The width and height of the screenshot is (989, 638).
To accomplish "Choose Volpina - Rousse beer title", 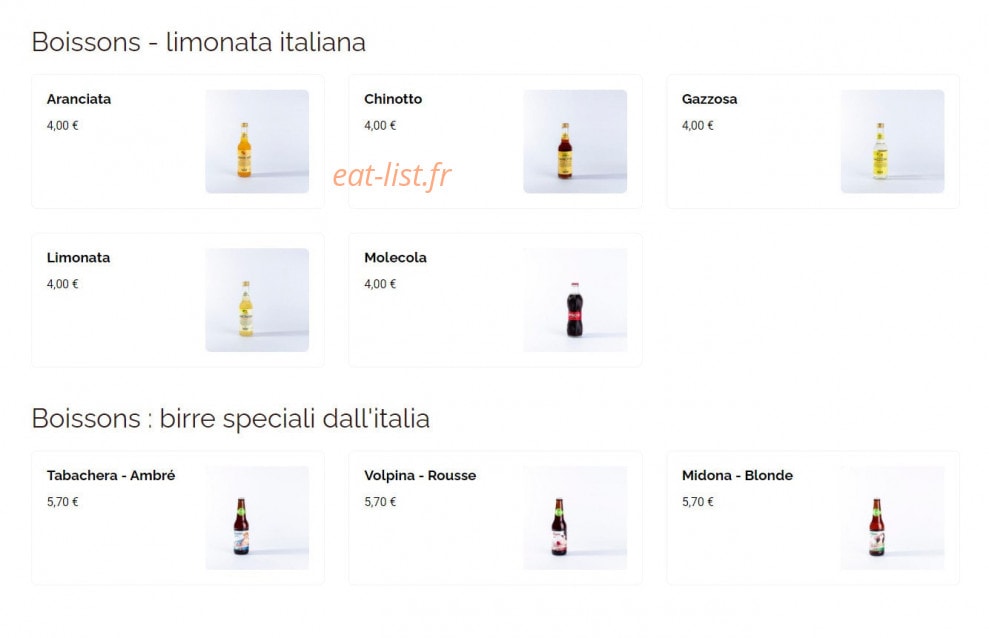I will (420, 475).
